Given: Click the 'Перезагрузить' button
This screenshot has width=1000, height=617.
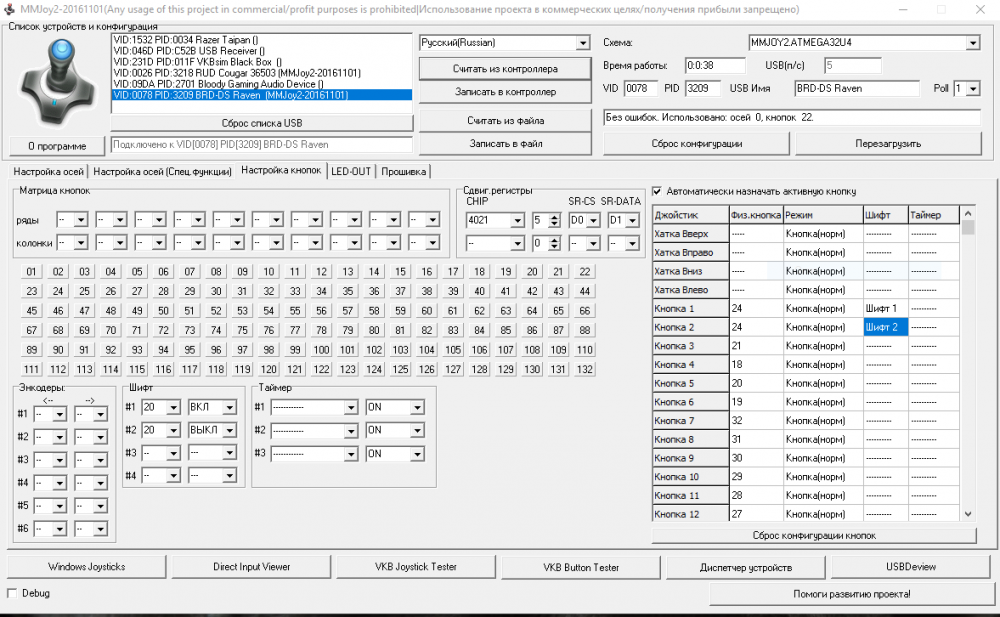Looking at the screenshot, I should (x=888, y=143).
